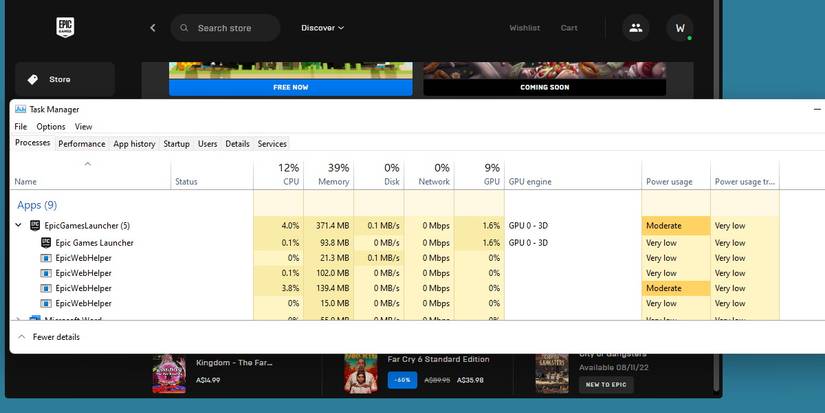
Task: Select the EpicGamesLauncher (5) row
Action: click(395, 226)
